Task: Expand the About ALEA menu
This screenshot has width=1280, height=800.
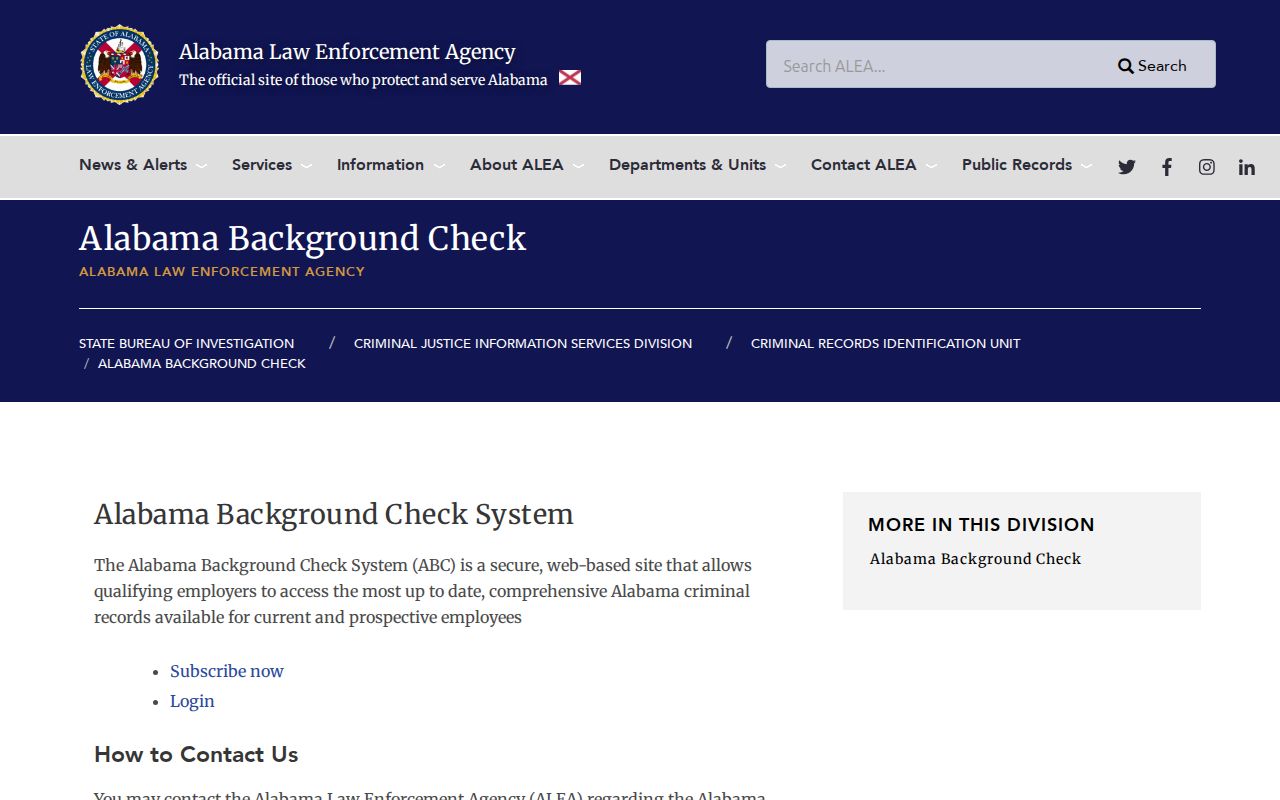Action: 527,165
